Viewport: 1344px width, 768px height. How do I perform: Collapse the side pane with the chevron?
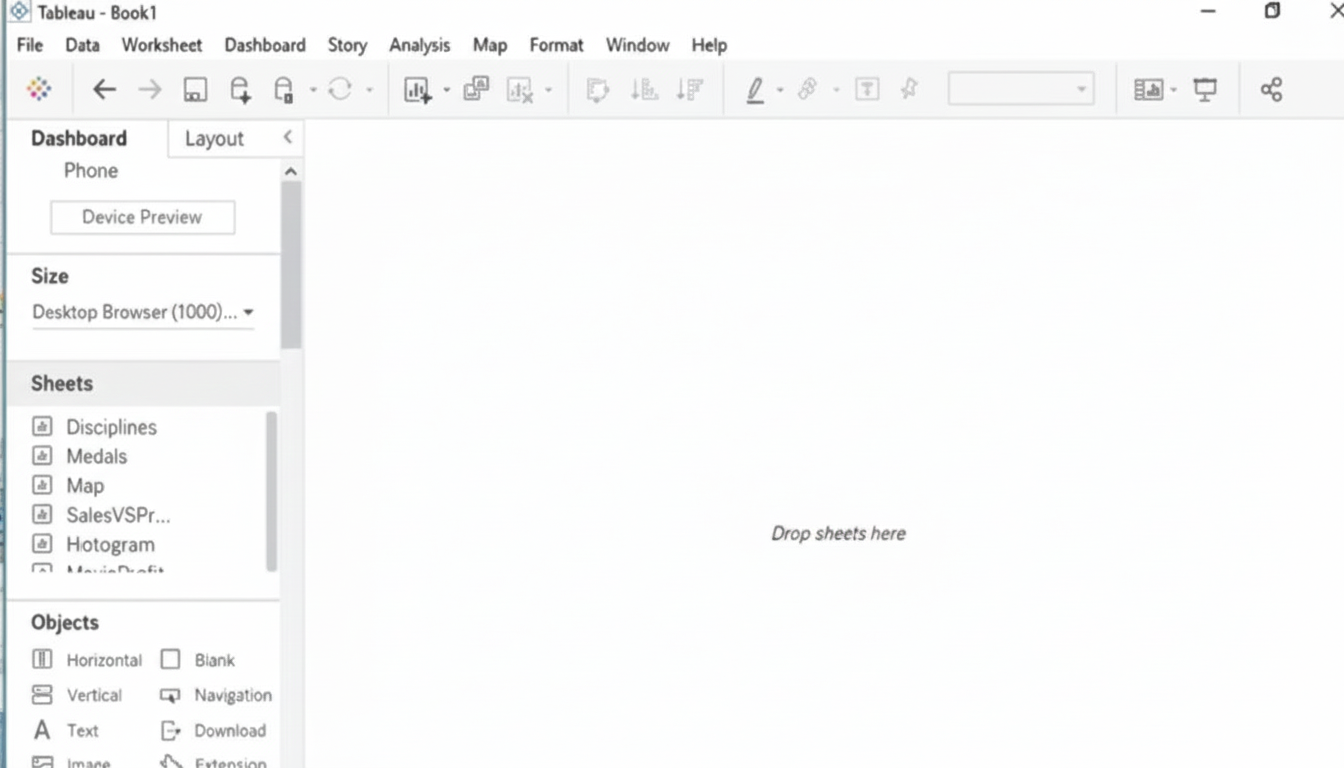click(288, 137)
